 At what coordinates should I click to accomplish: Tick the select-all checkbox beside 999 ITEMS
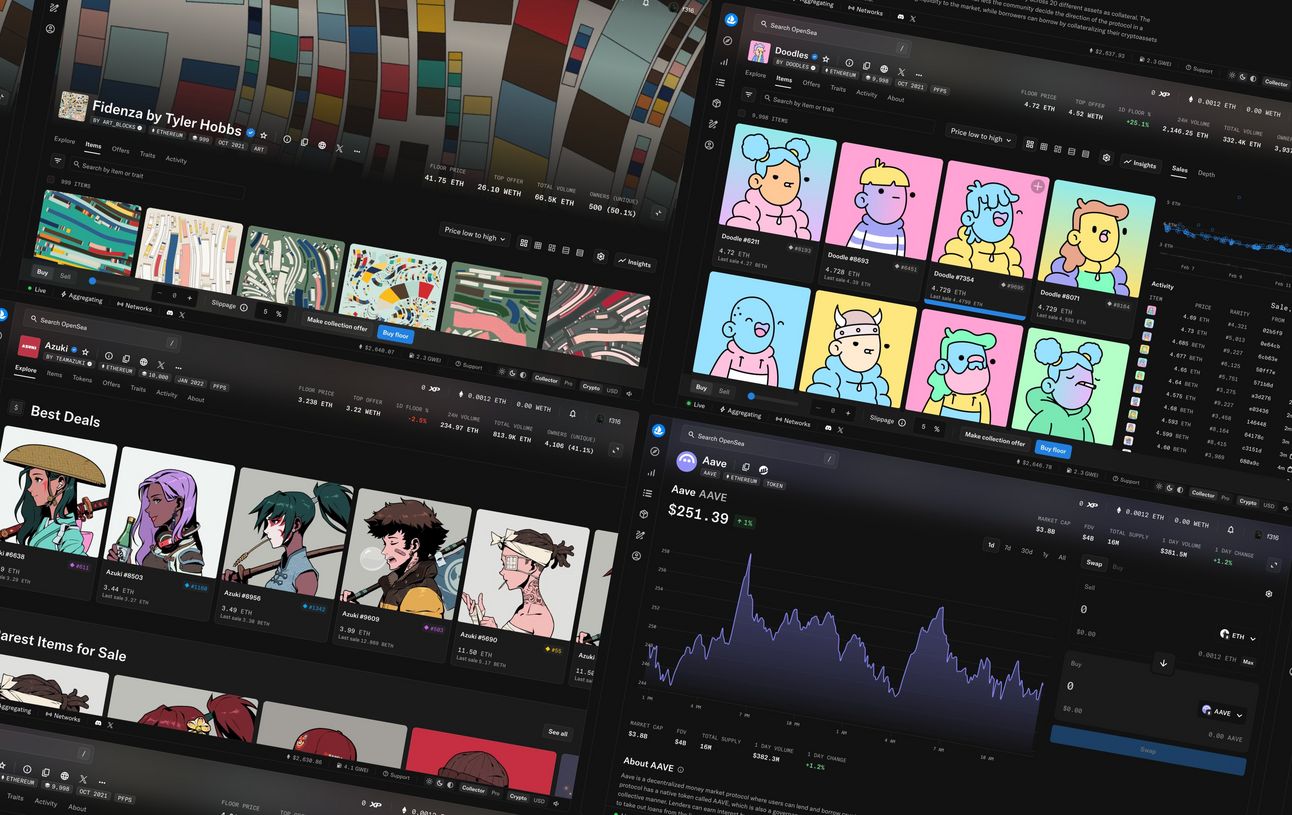pyautogui.click(x=51, y=180)
